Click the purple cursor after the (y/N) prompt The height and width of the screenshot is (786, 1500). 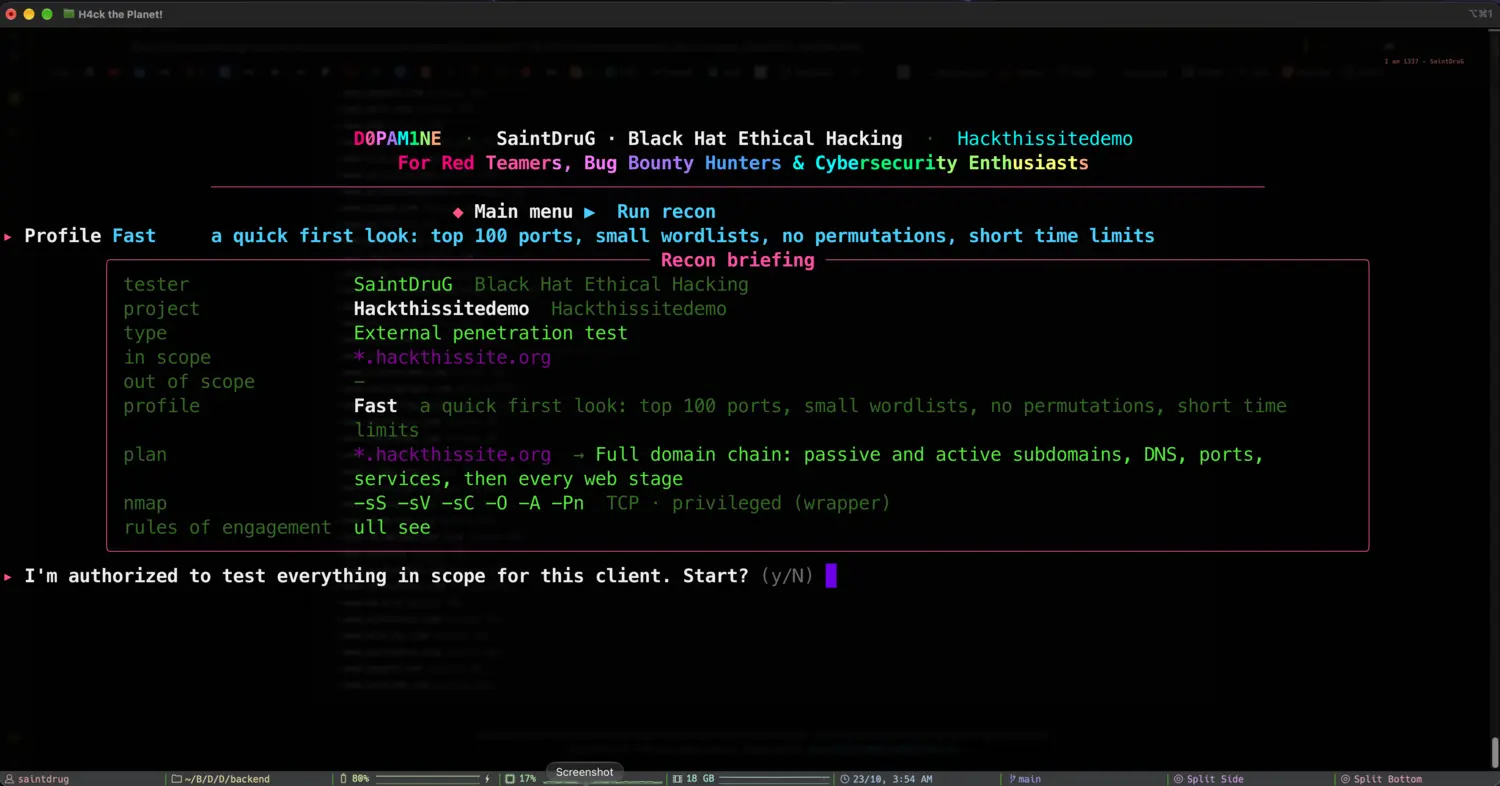pos(831,576)
